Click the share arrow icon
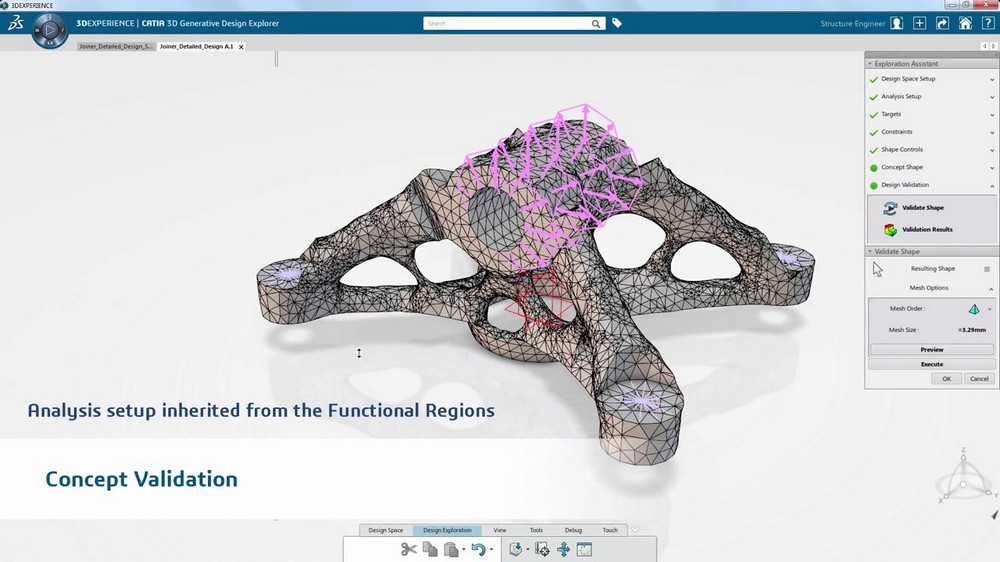1000x562 pixels. (943, 24)
